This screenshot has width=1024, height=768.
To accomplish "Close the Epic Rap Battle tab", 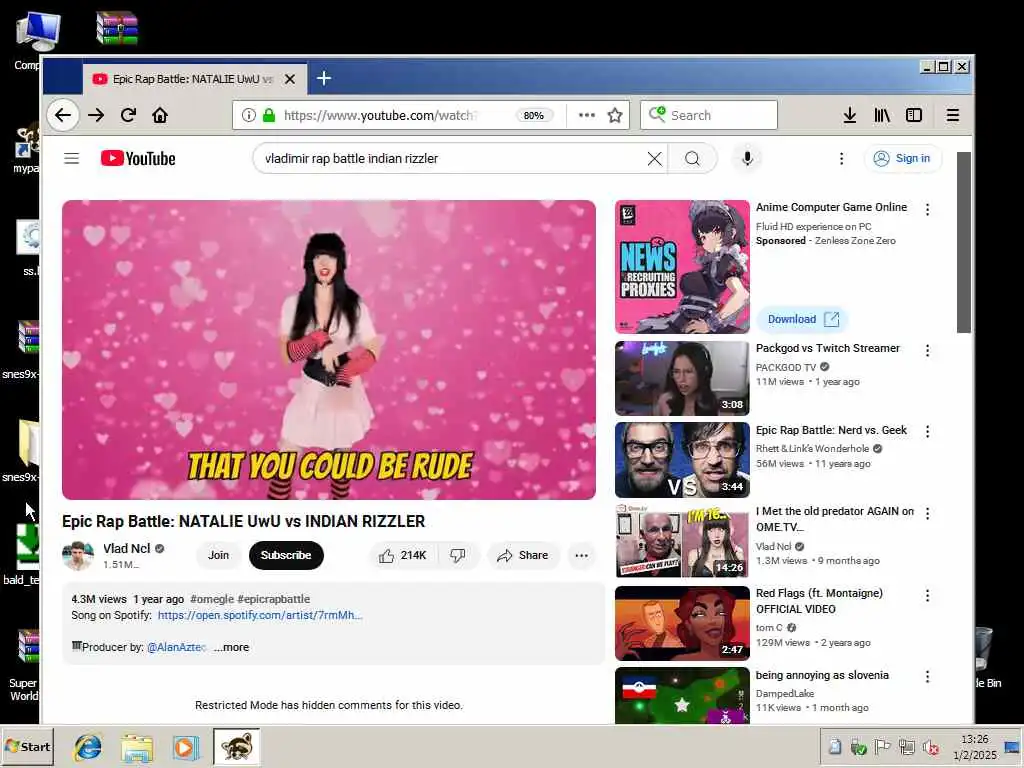I will tap(290, 79).
